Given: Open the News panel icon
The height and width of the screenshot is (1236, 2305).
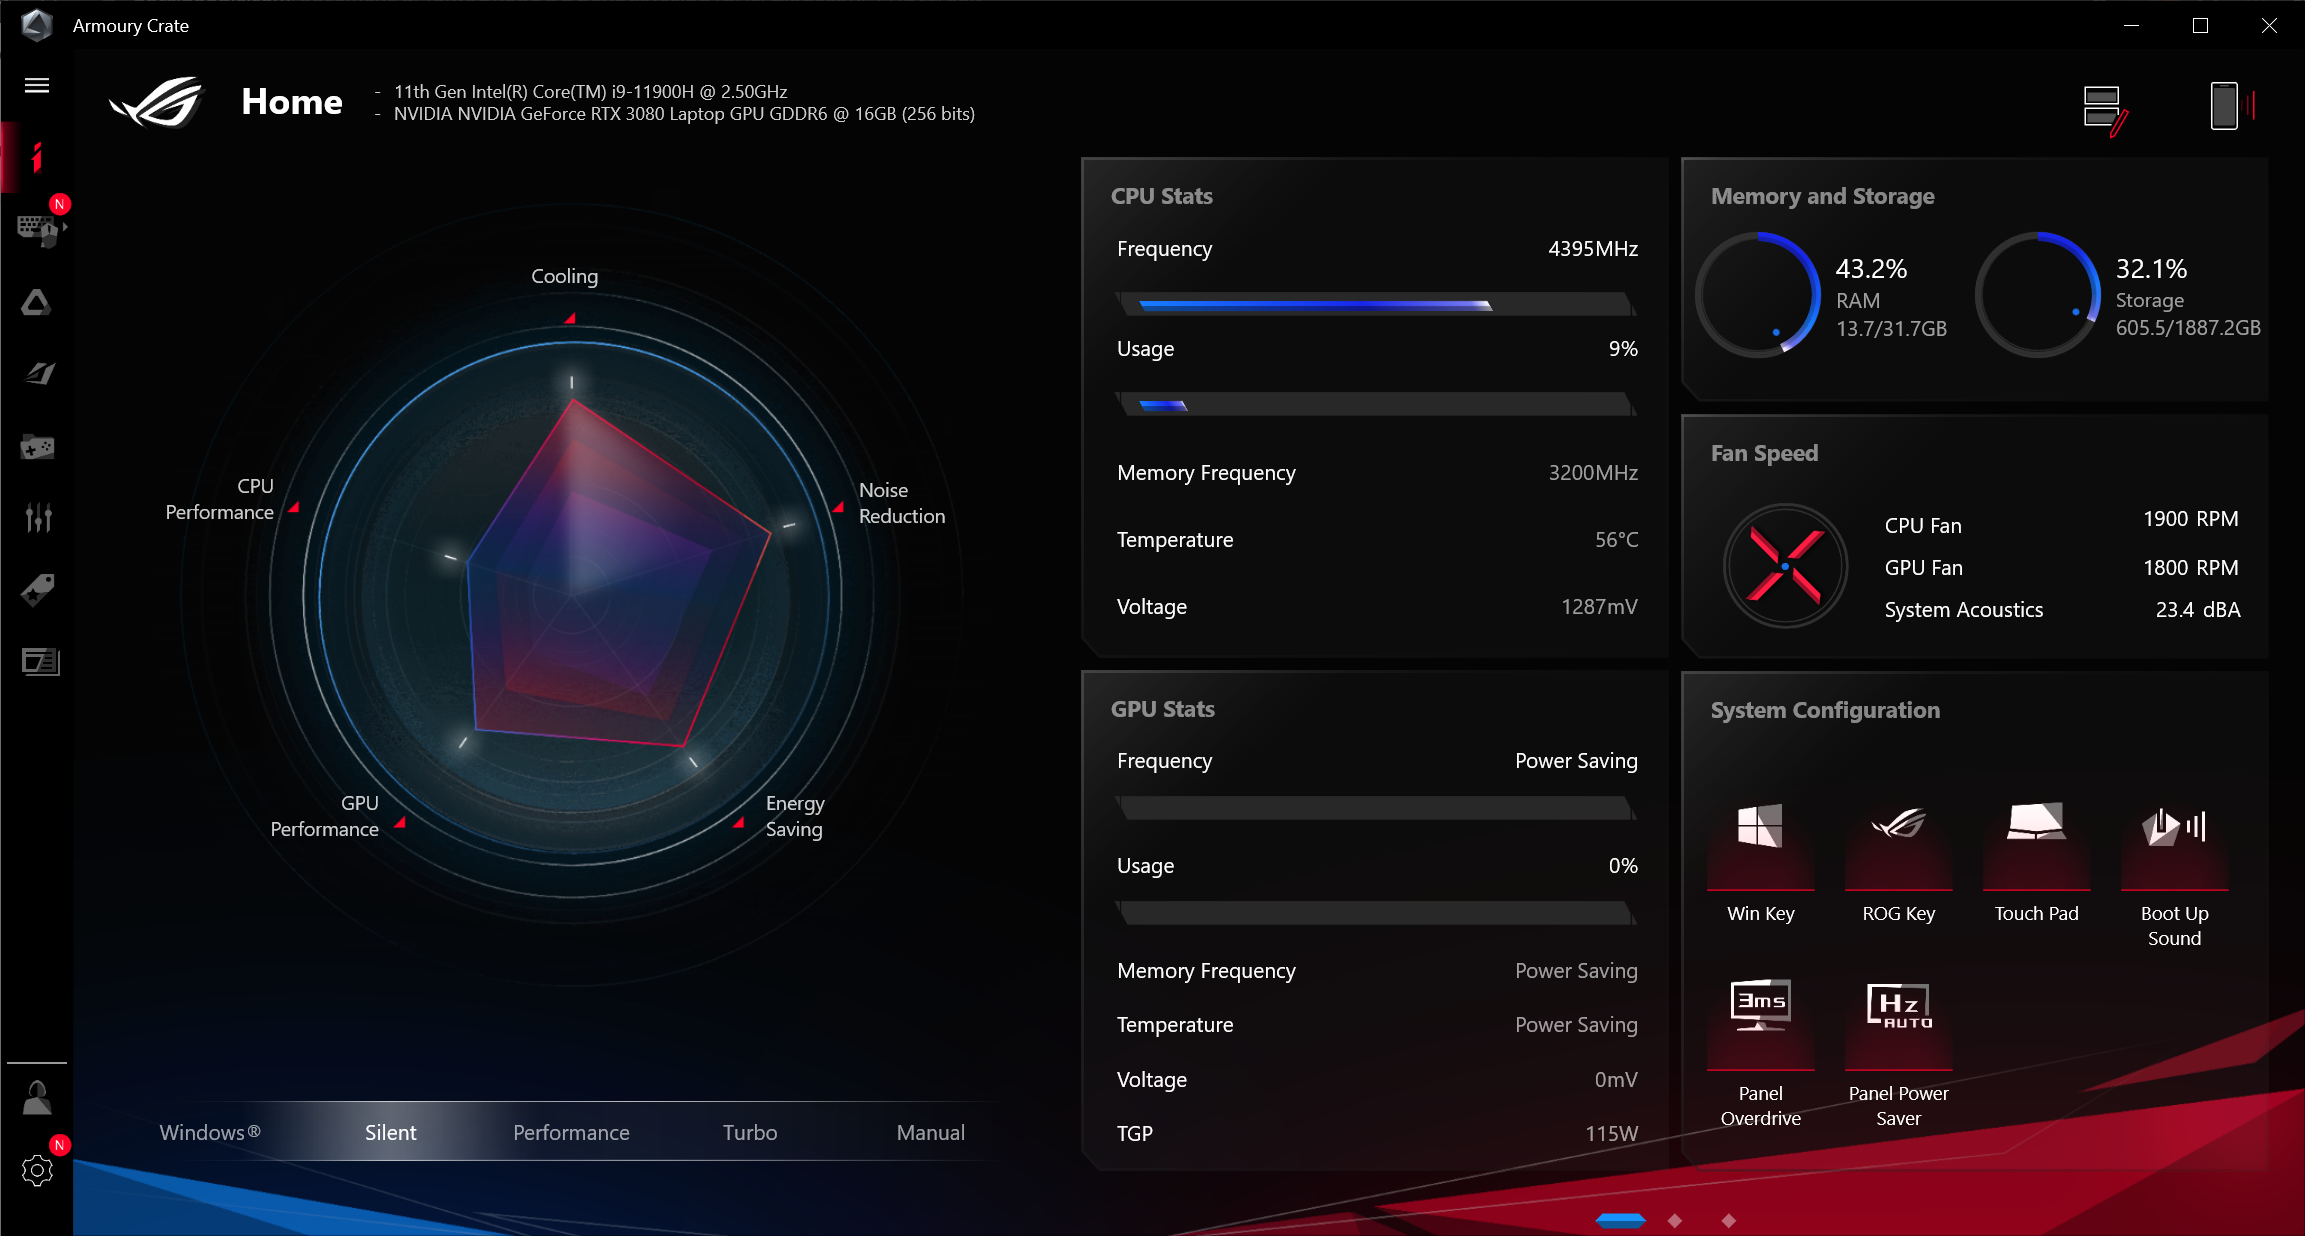Looking at the screenshot, I should (40, 661).
